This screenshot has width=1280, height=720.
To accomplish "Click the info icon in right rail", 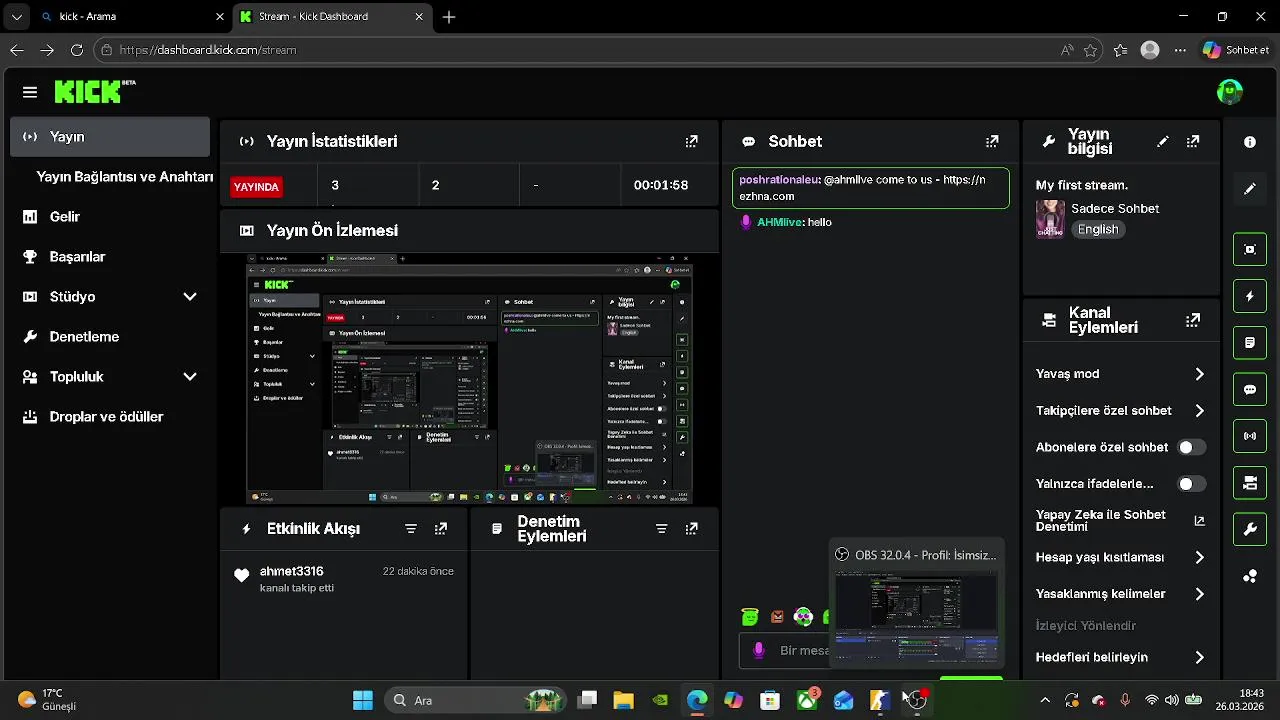I will [1250, 143].
